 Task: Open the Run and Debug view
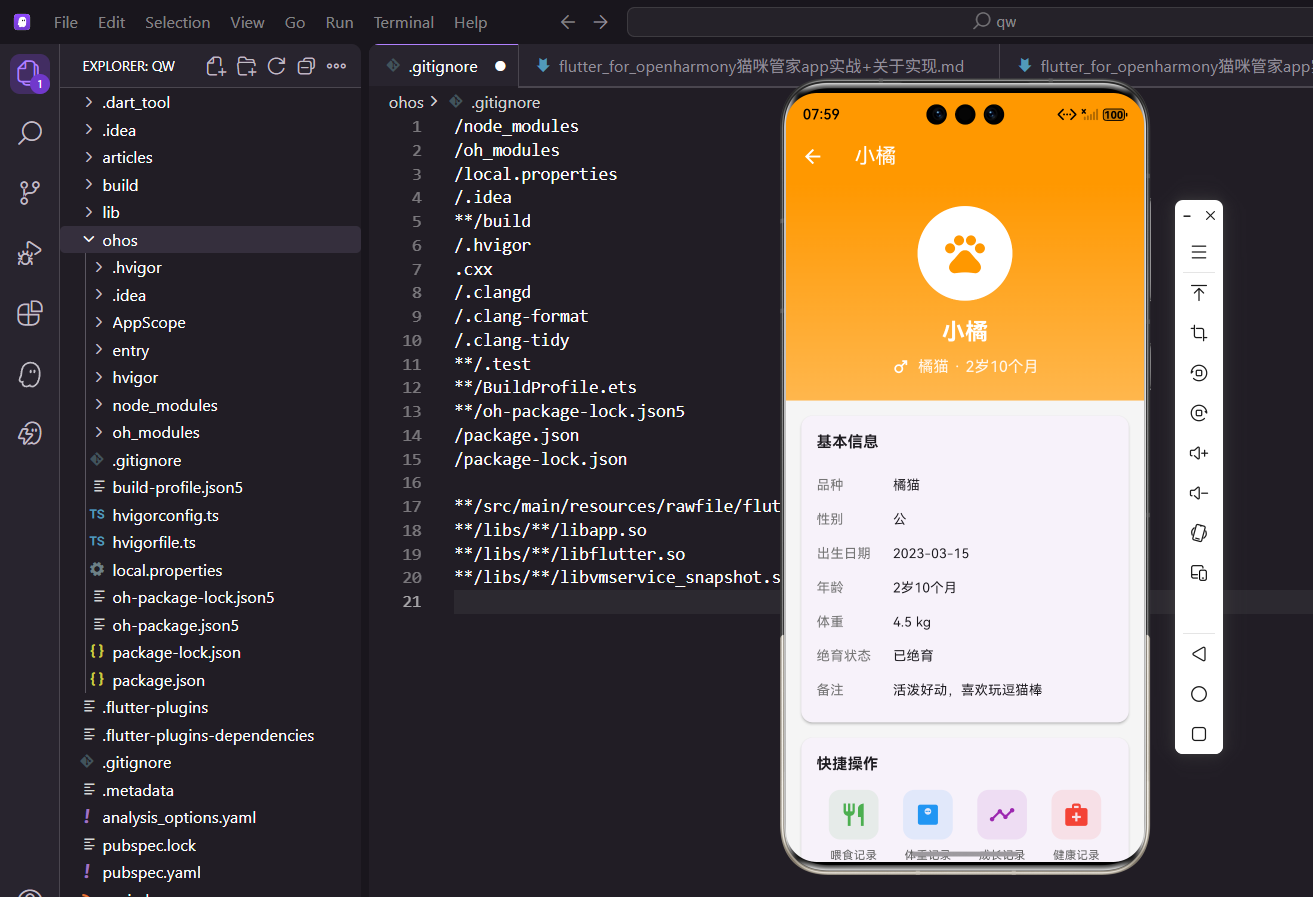[30, 253]
